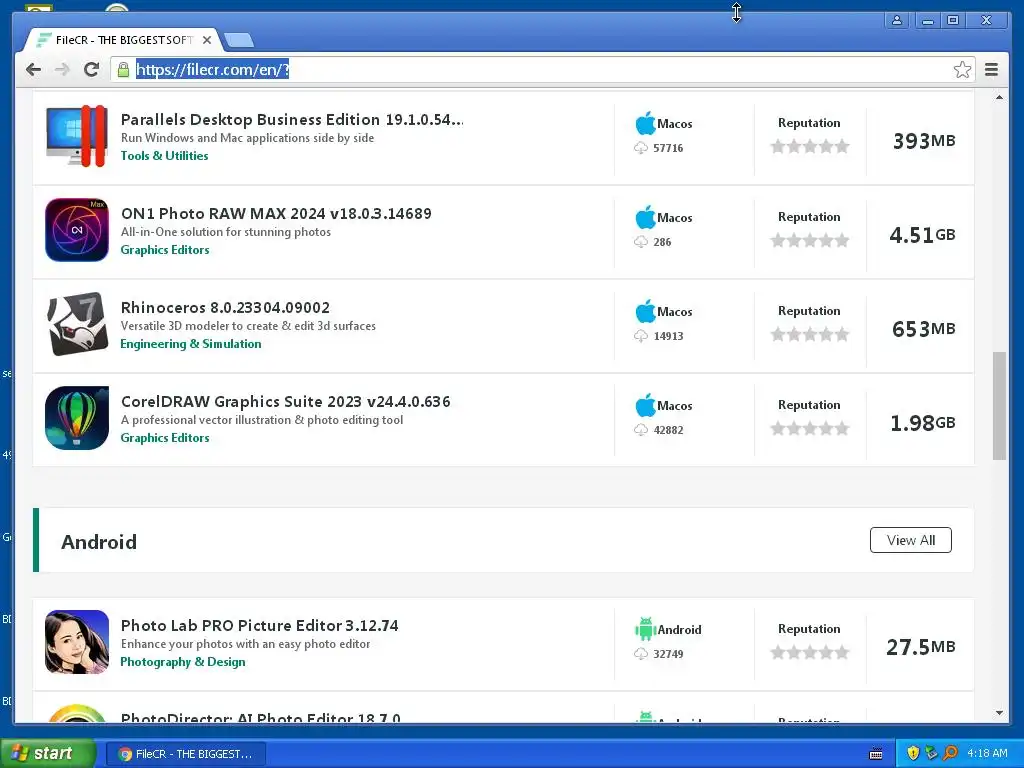The width and height of the screenshot is (1024, 768).
Task: Select the FileCR browser tab
Action: [124, 40]
